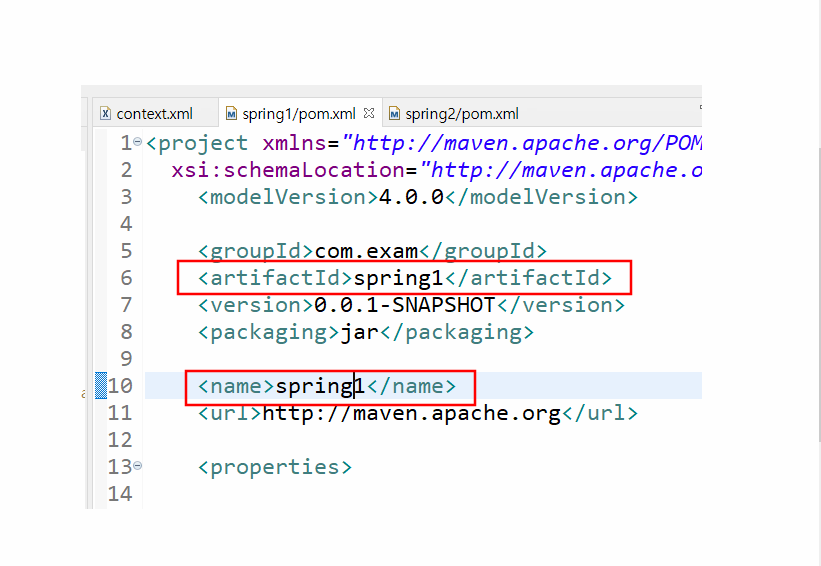
Task: Select the spring1/pom.xml editor tab
Action: 299,114
